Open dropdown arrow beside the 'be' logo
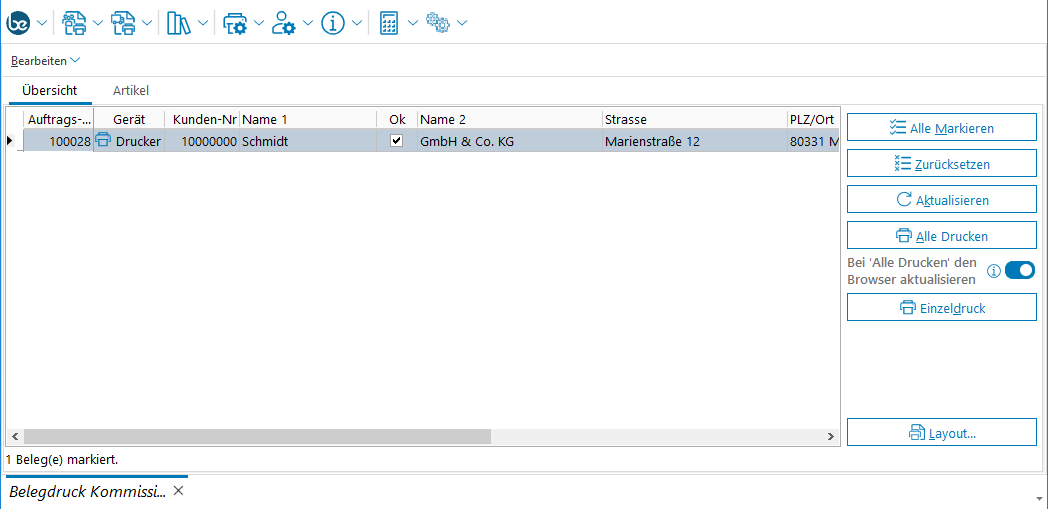 coord(42,23)
